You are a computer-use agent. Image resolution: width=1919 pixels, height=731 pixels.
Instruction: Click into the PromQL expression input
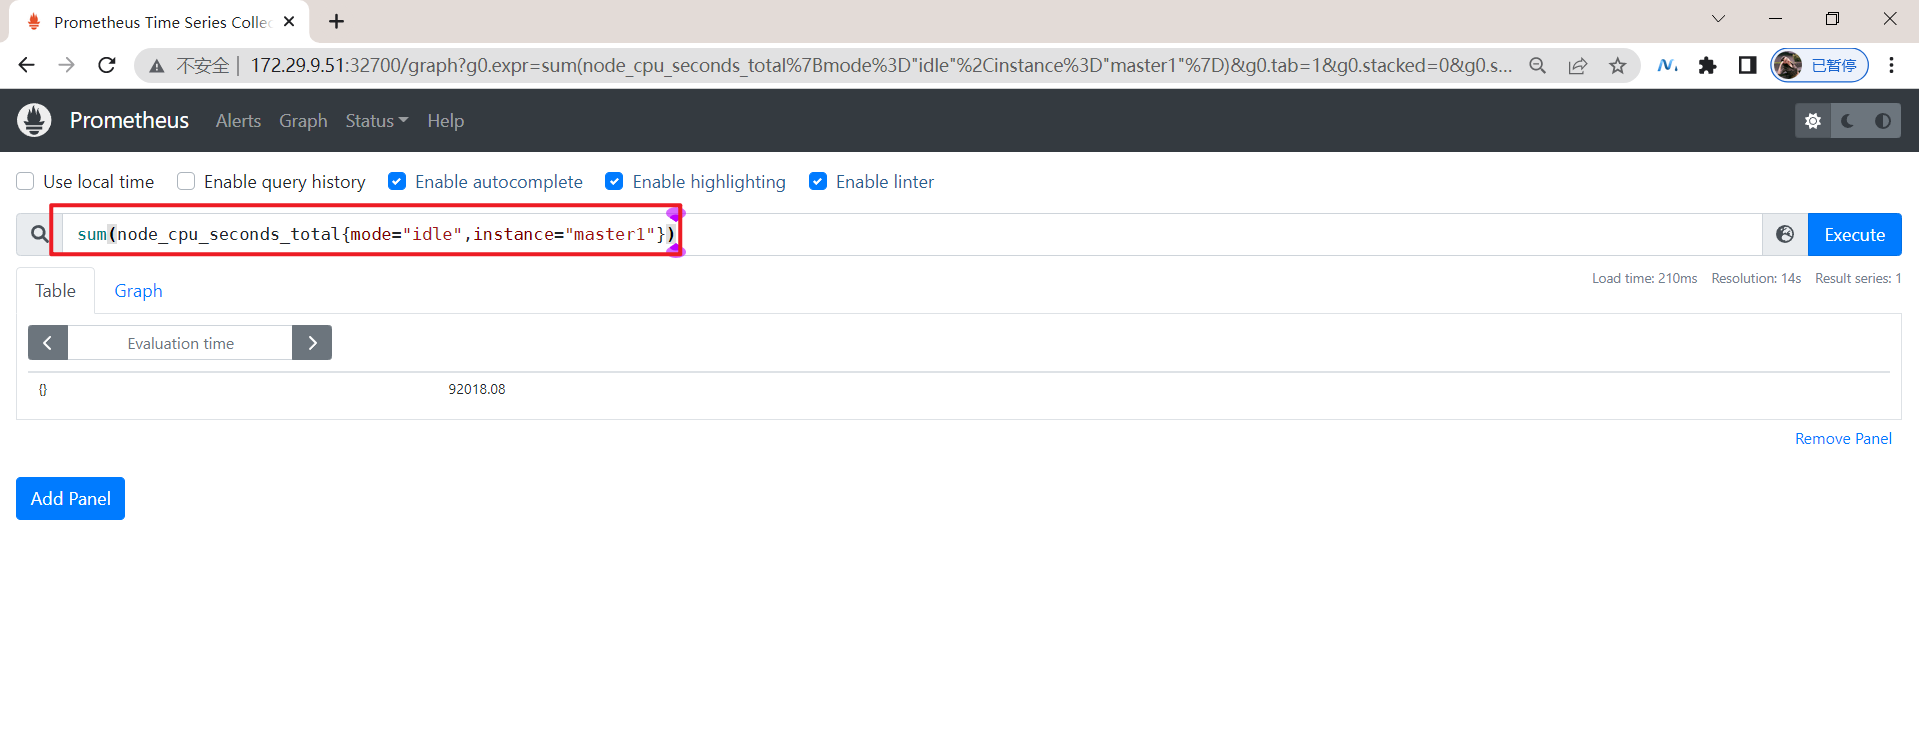[x=912, y=234]
